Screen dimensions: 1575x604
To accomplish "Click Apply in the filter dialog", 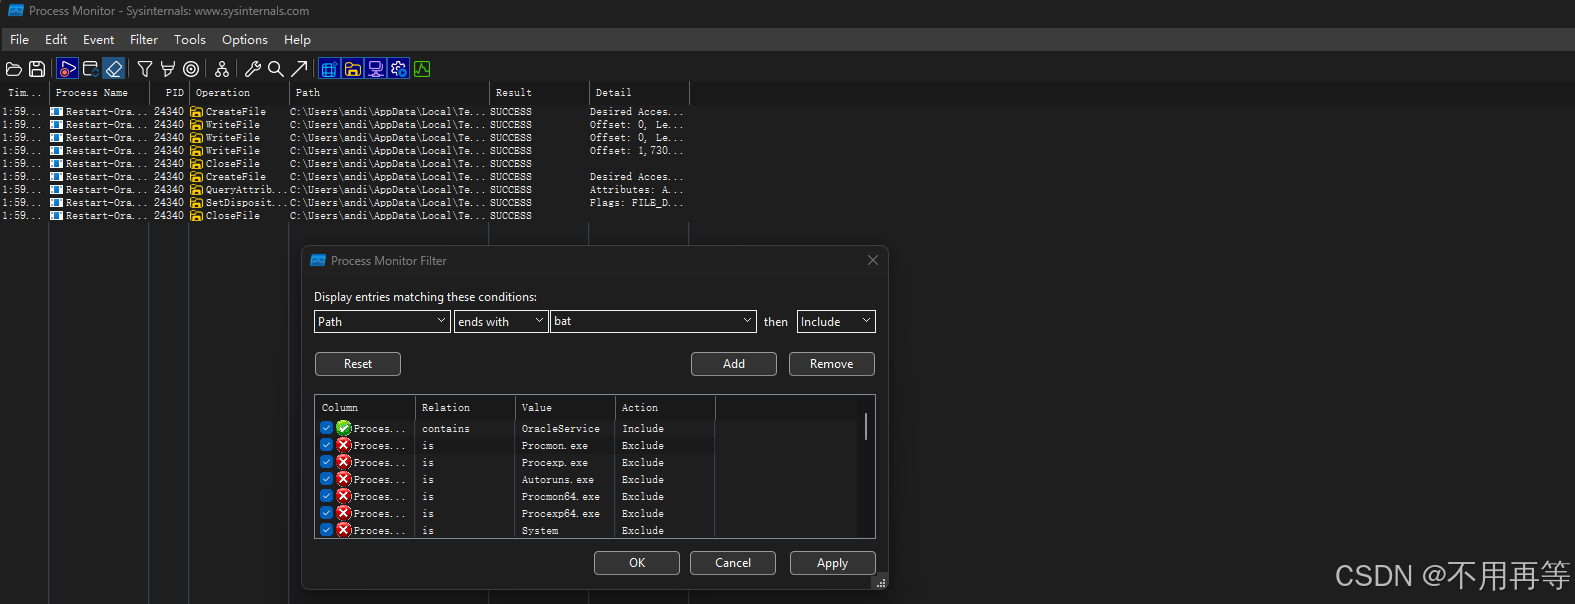I will [x=833, y=563].
